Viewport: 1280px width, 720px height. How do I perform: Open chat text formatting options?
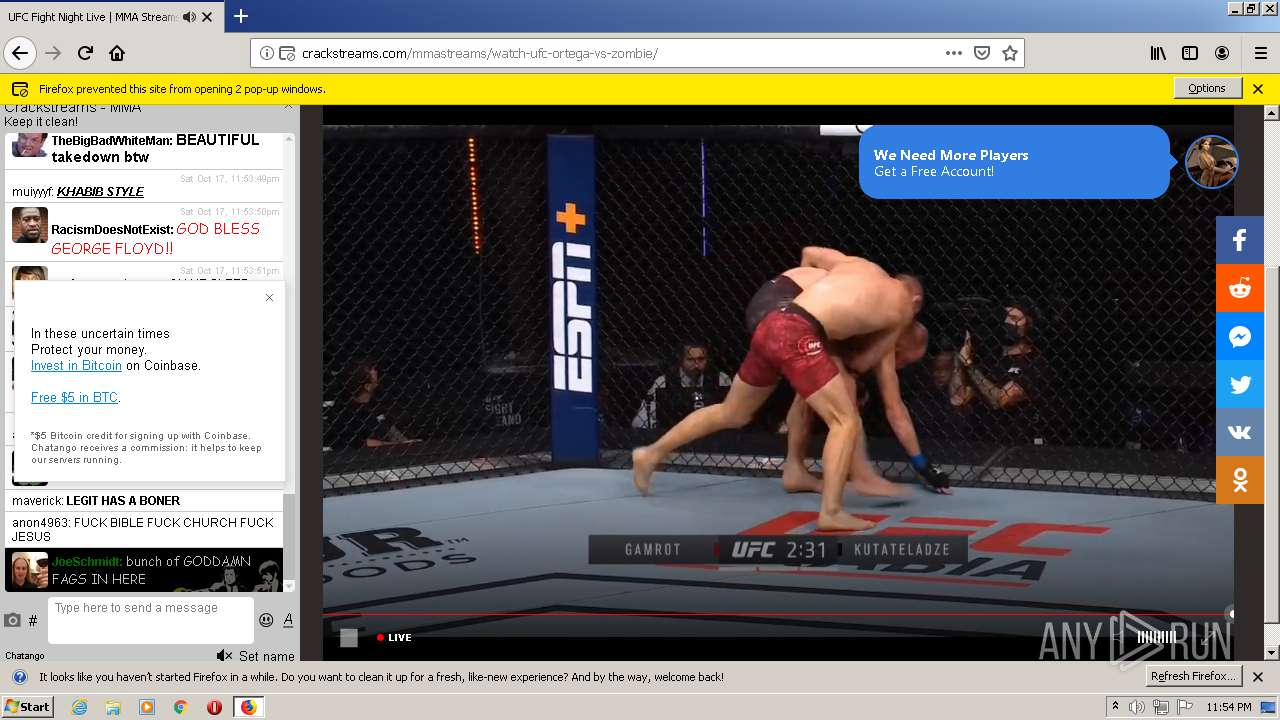[288, 620]
